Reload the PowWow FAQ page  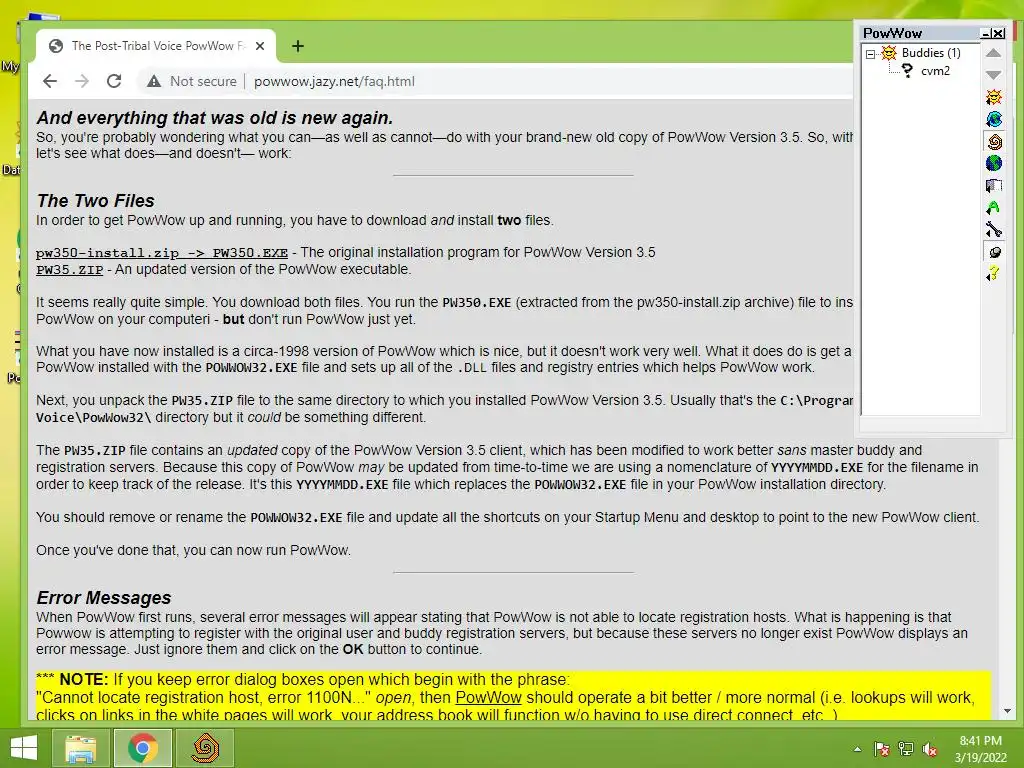114,81
